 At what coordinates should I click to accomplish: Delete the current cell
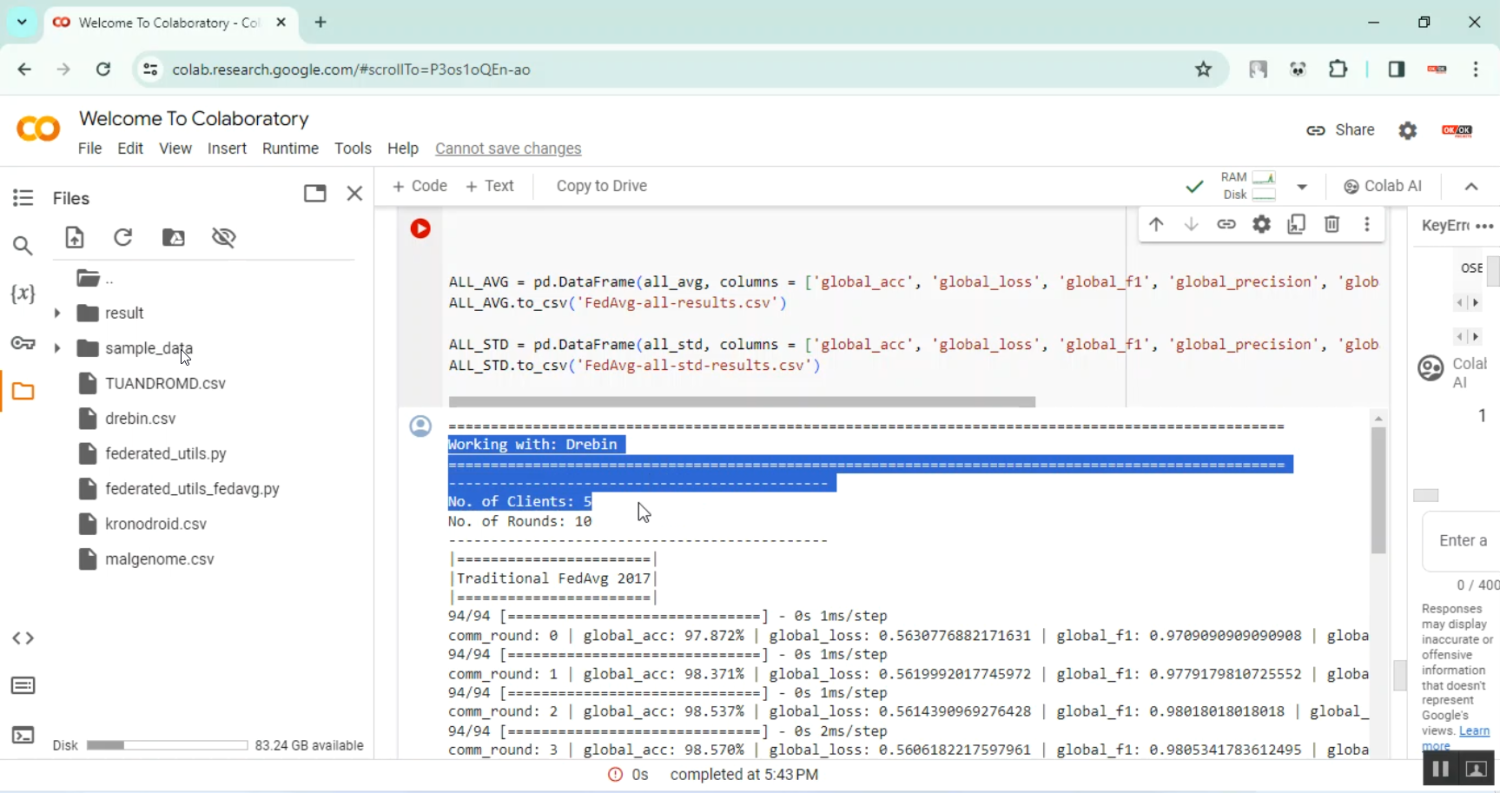[1331, 224]
